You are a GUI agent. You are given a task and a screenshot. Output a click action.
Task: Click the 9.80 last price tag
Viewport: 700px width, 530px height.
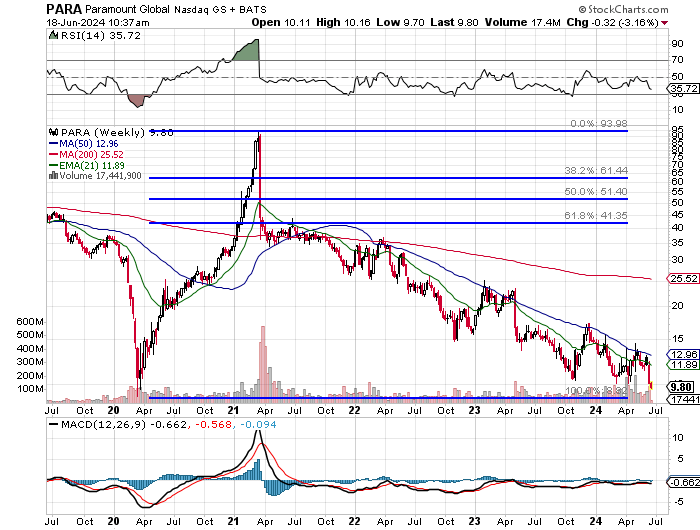(x=682, y=385)
